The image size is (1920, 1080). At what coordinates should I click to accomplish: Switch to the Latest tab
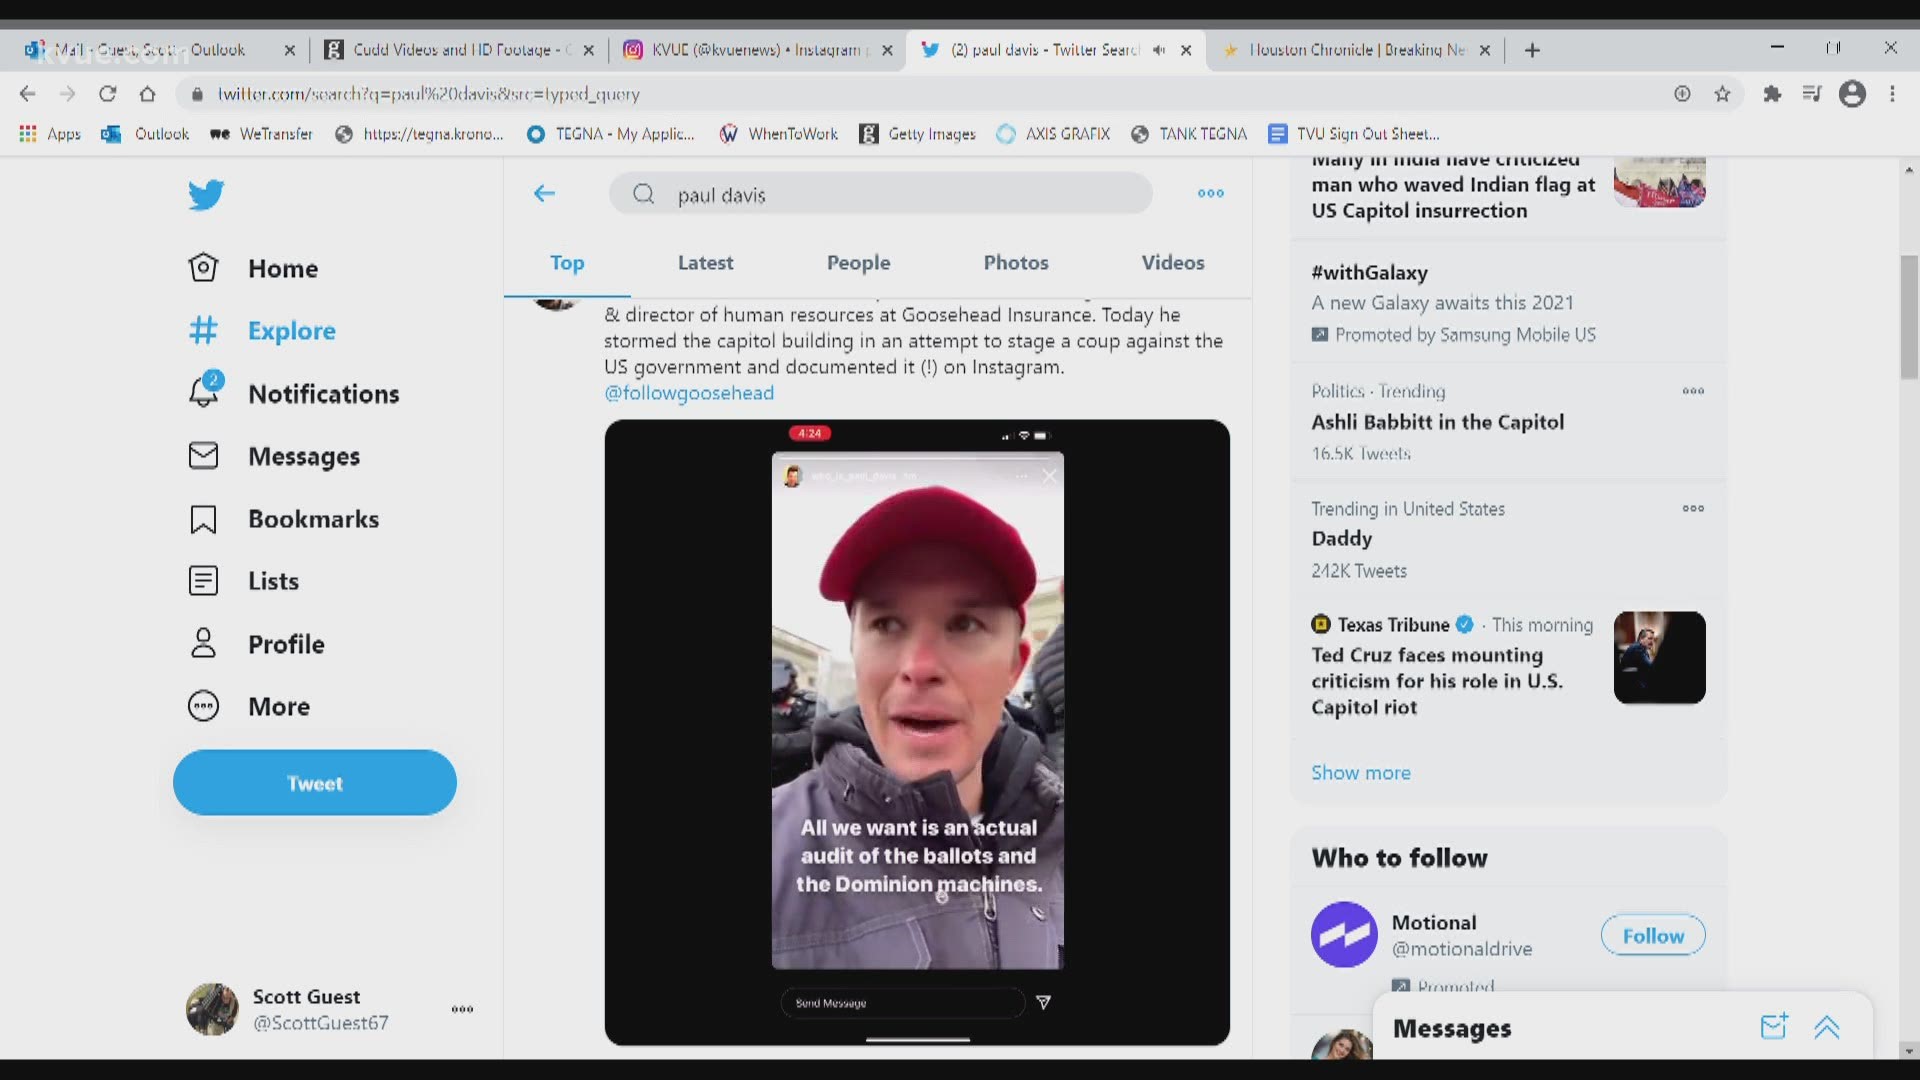point(705,263)
